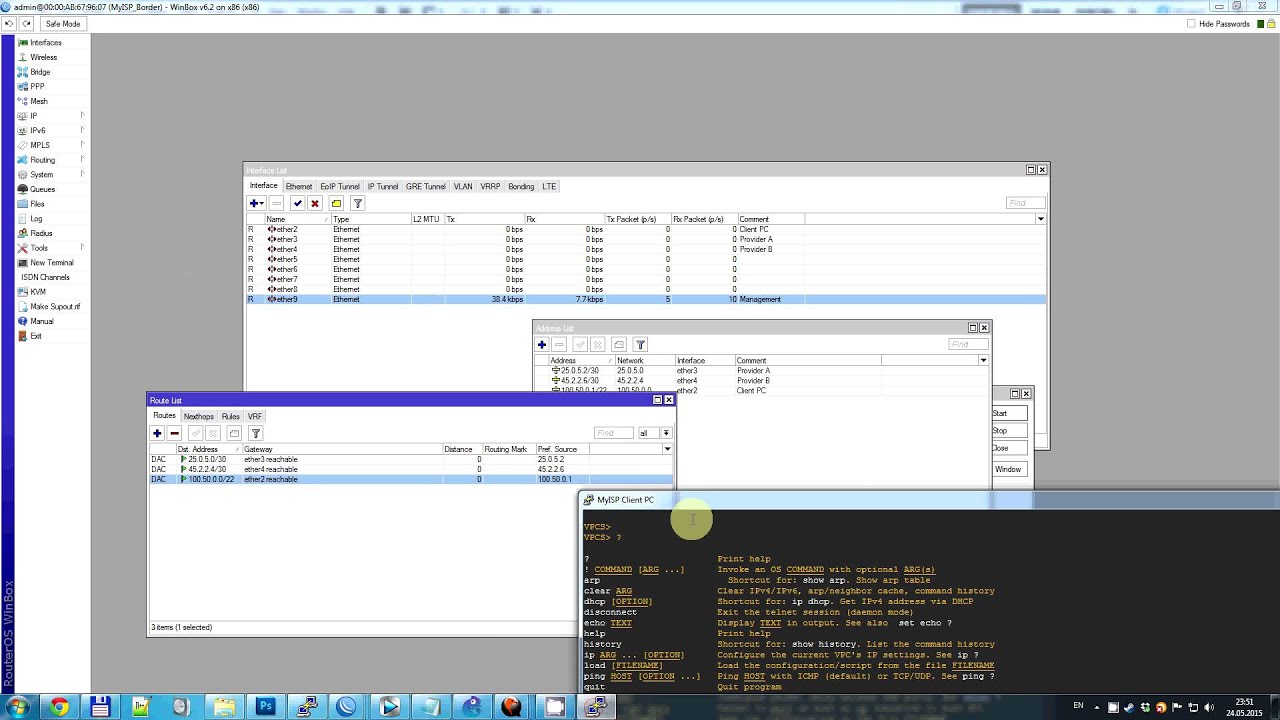Open Interfaces from the WinBox sidebar

point(45,43)
